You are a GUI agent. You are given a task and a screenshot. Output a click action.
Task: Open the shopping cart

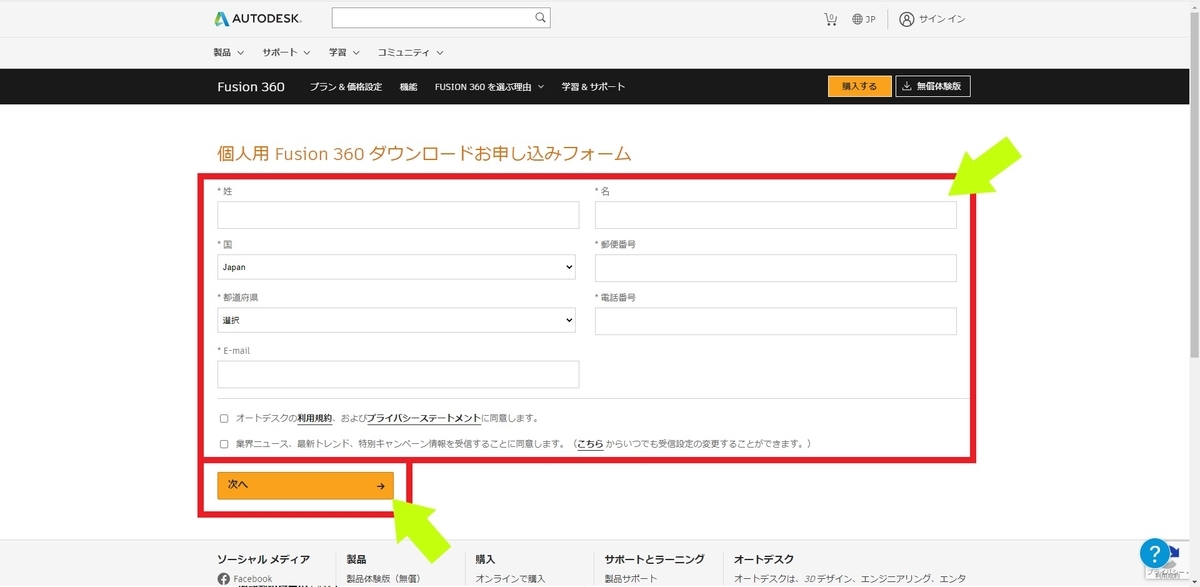[830, 18]
